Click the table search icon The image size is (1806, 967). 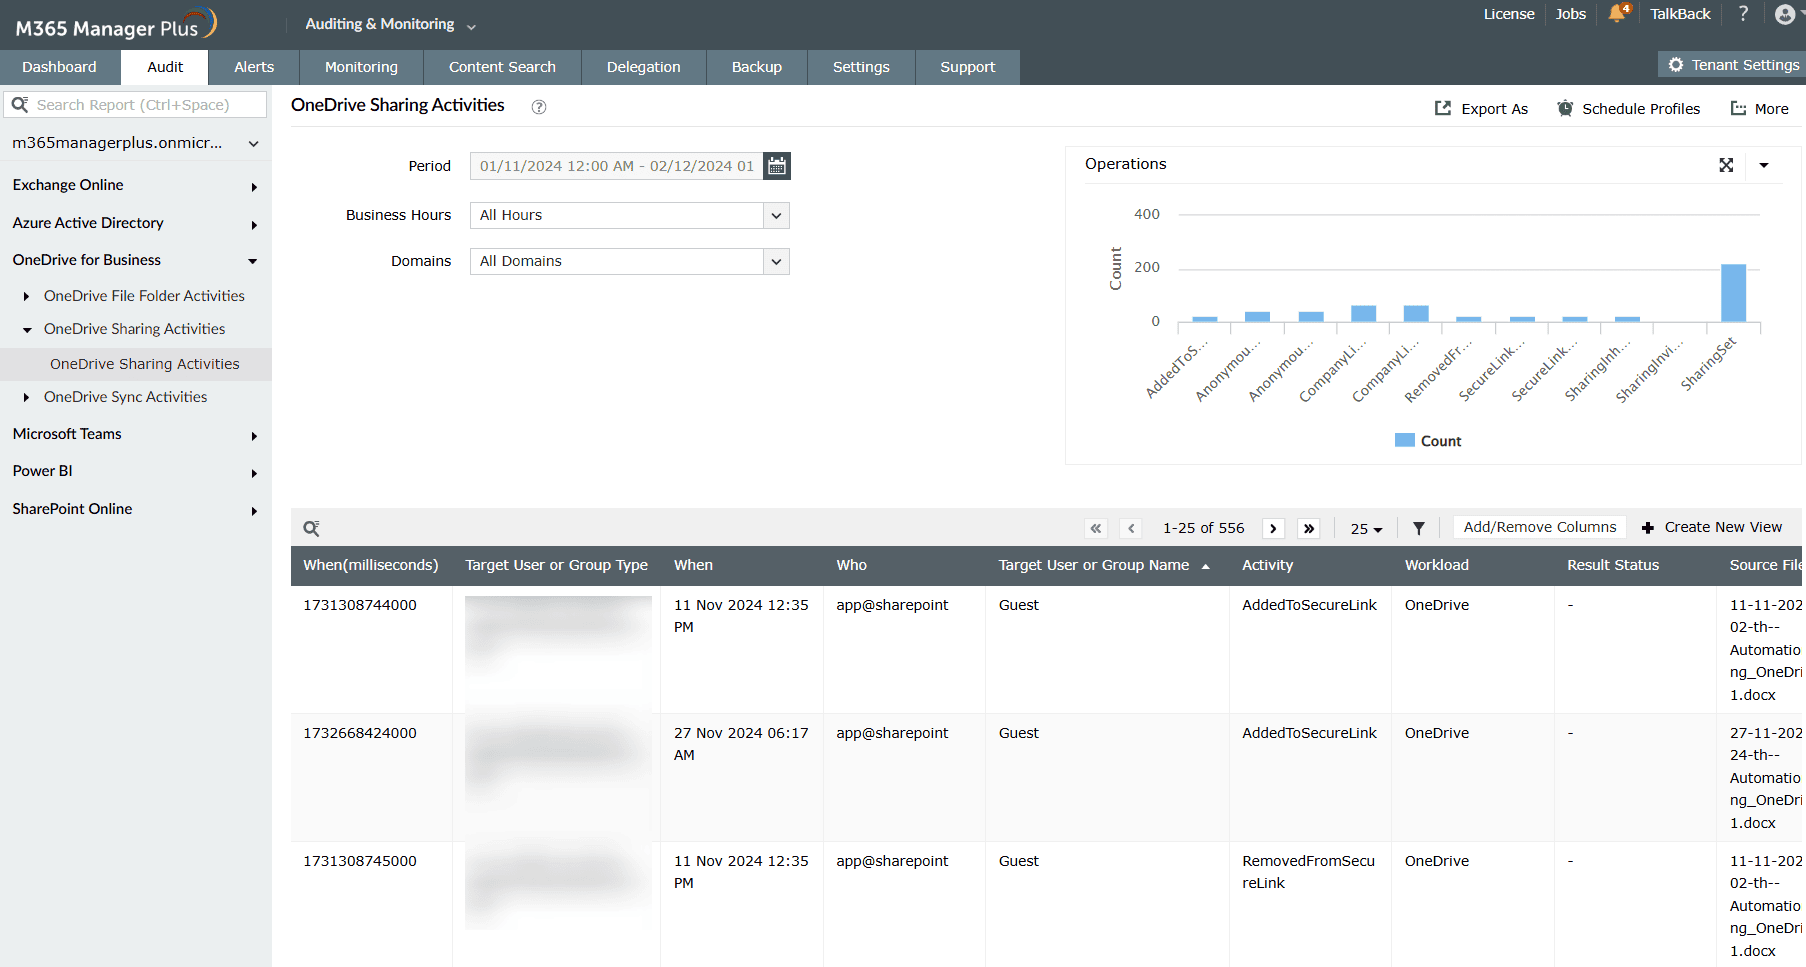[311, 528]
